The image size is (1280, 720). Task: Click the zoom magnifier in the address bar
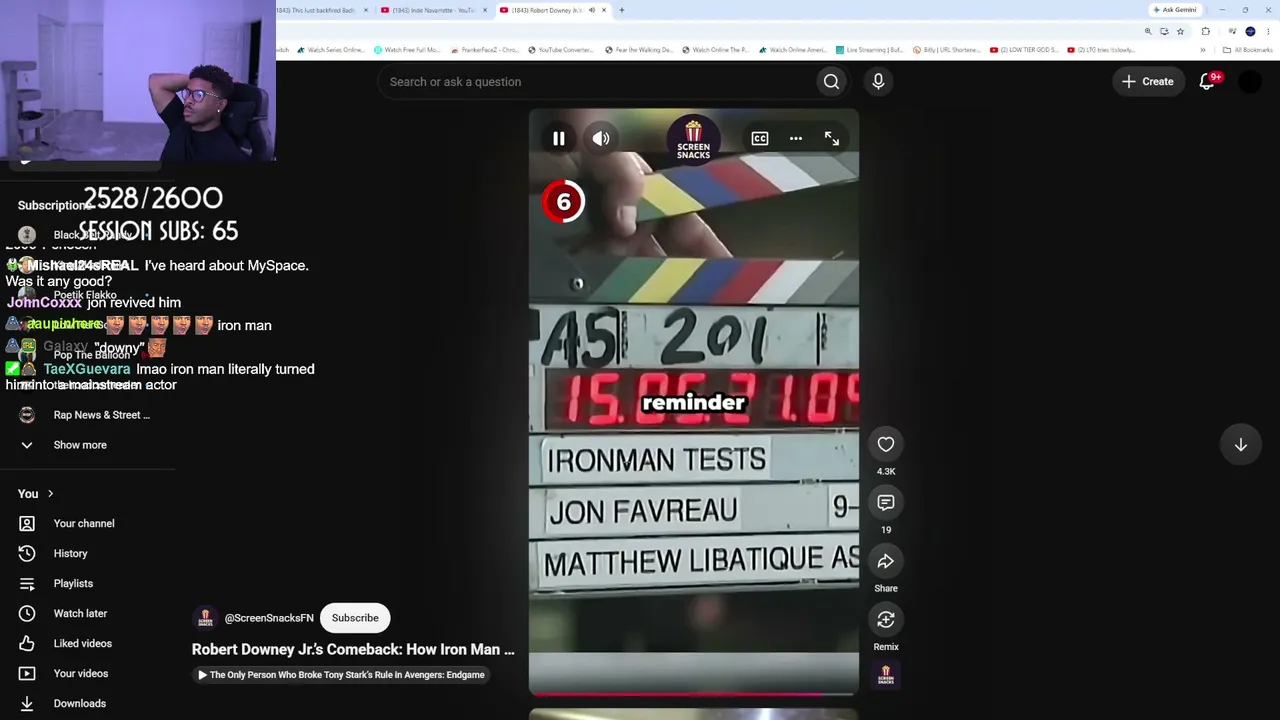click(1148, 31)
